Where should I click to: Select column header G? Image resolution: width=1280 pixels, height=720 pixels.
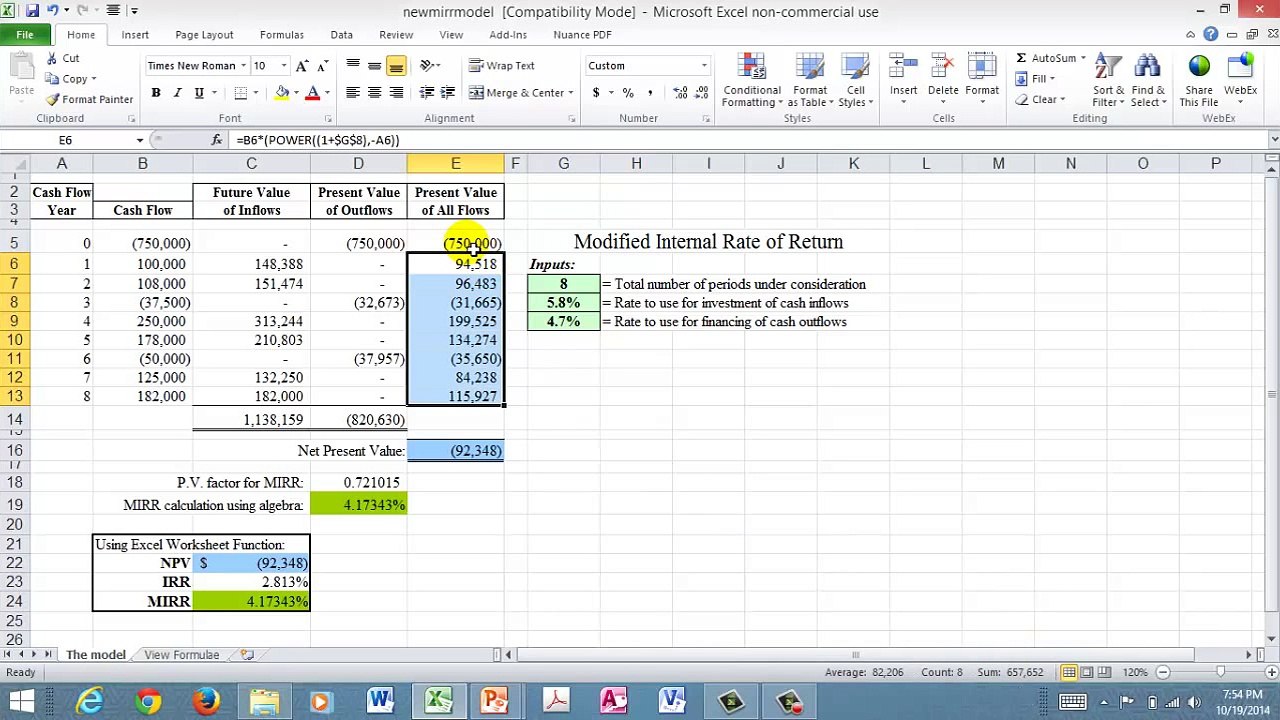pyautogui.click(x=564, y=164)
